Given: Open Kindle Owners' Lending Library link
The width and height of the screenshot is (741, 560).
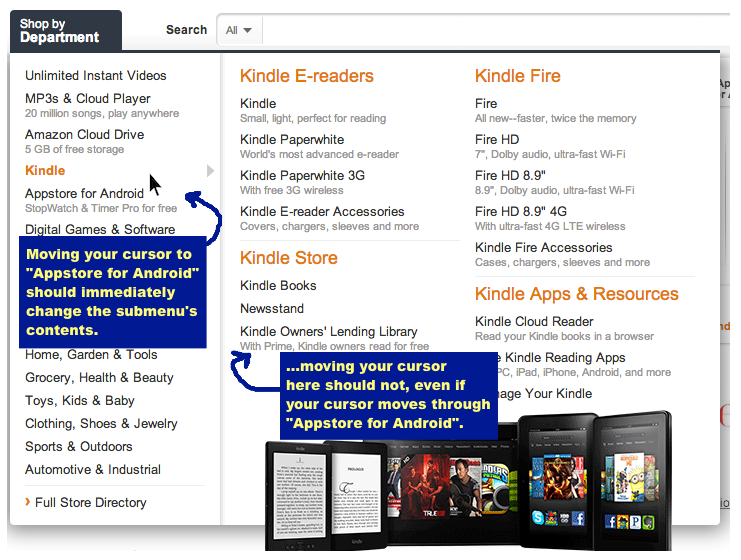Looking at the screenshot, I should pos(329,331).
